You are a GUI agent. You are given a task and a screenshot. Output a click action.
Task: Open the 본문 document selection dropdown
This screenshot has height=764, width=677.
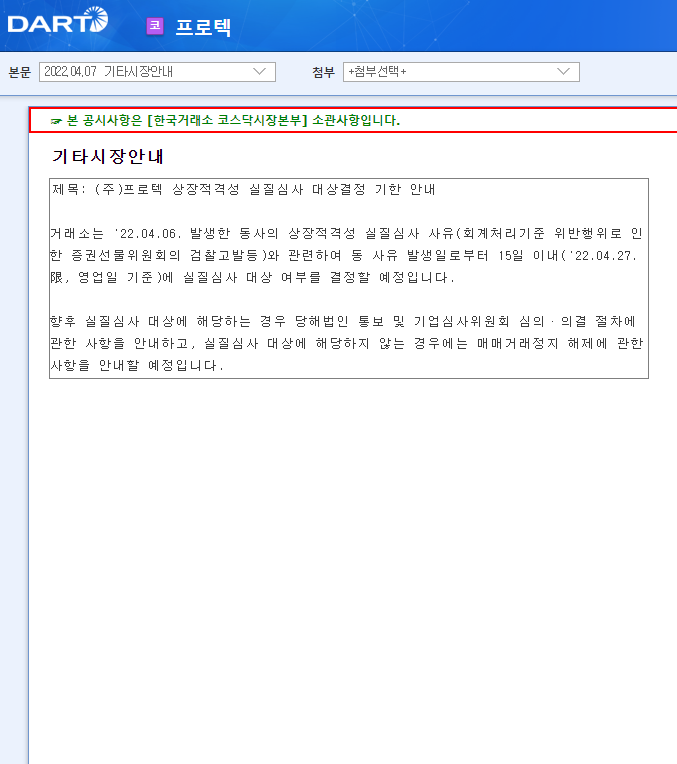pos(157,72)
